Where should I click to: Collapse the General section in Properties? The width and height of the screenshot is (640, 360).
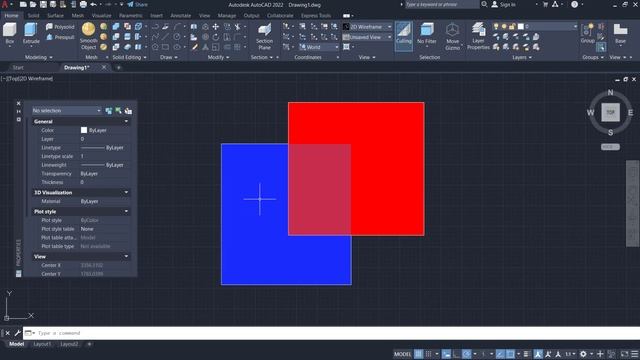pyautogui.click(x=126, y=122)
